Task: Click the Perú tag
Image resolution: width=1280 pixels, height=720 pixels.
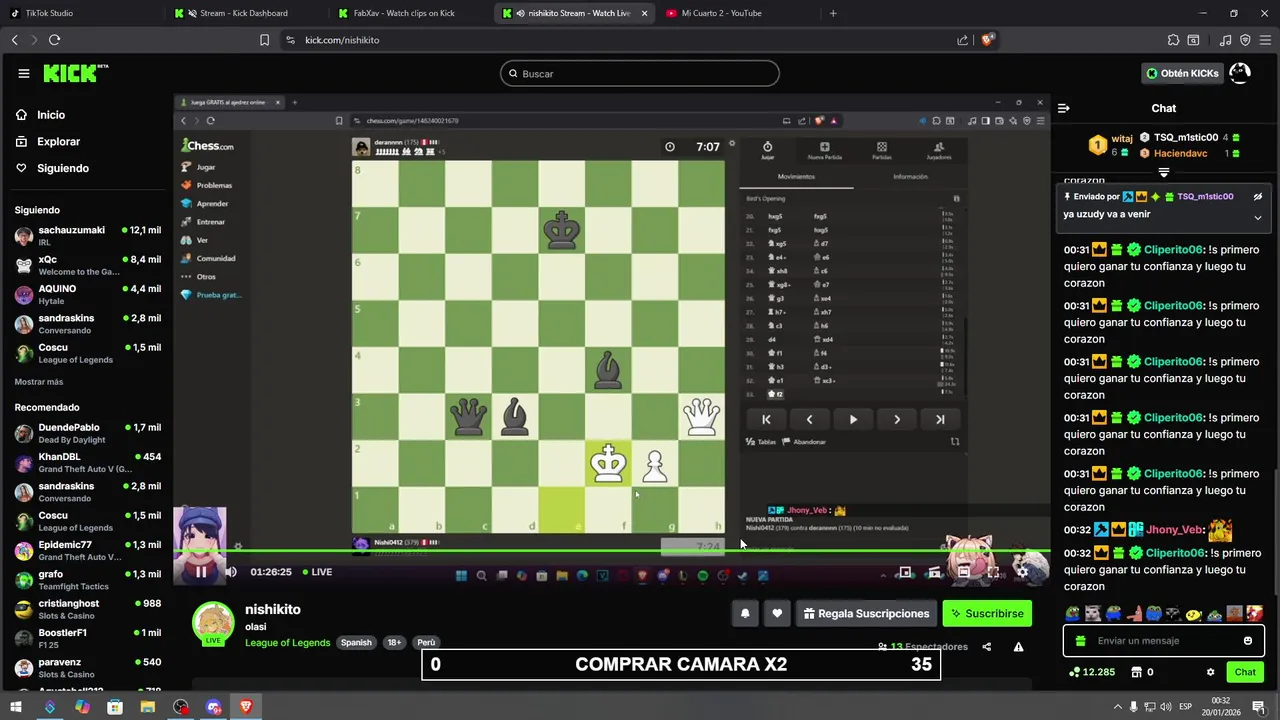Action: 426,643
